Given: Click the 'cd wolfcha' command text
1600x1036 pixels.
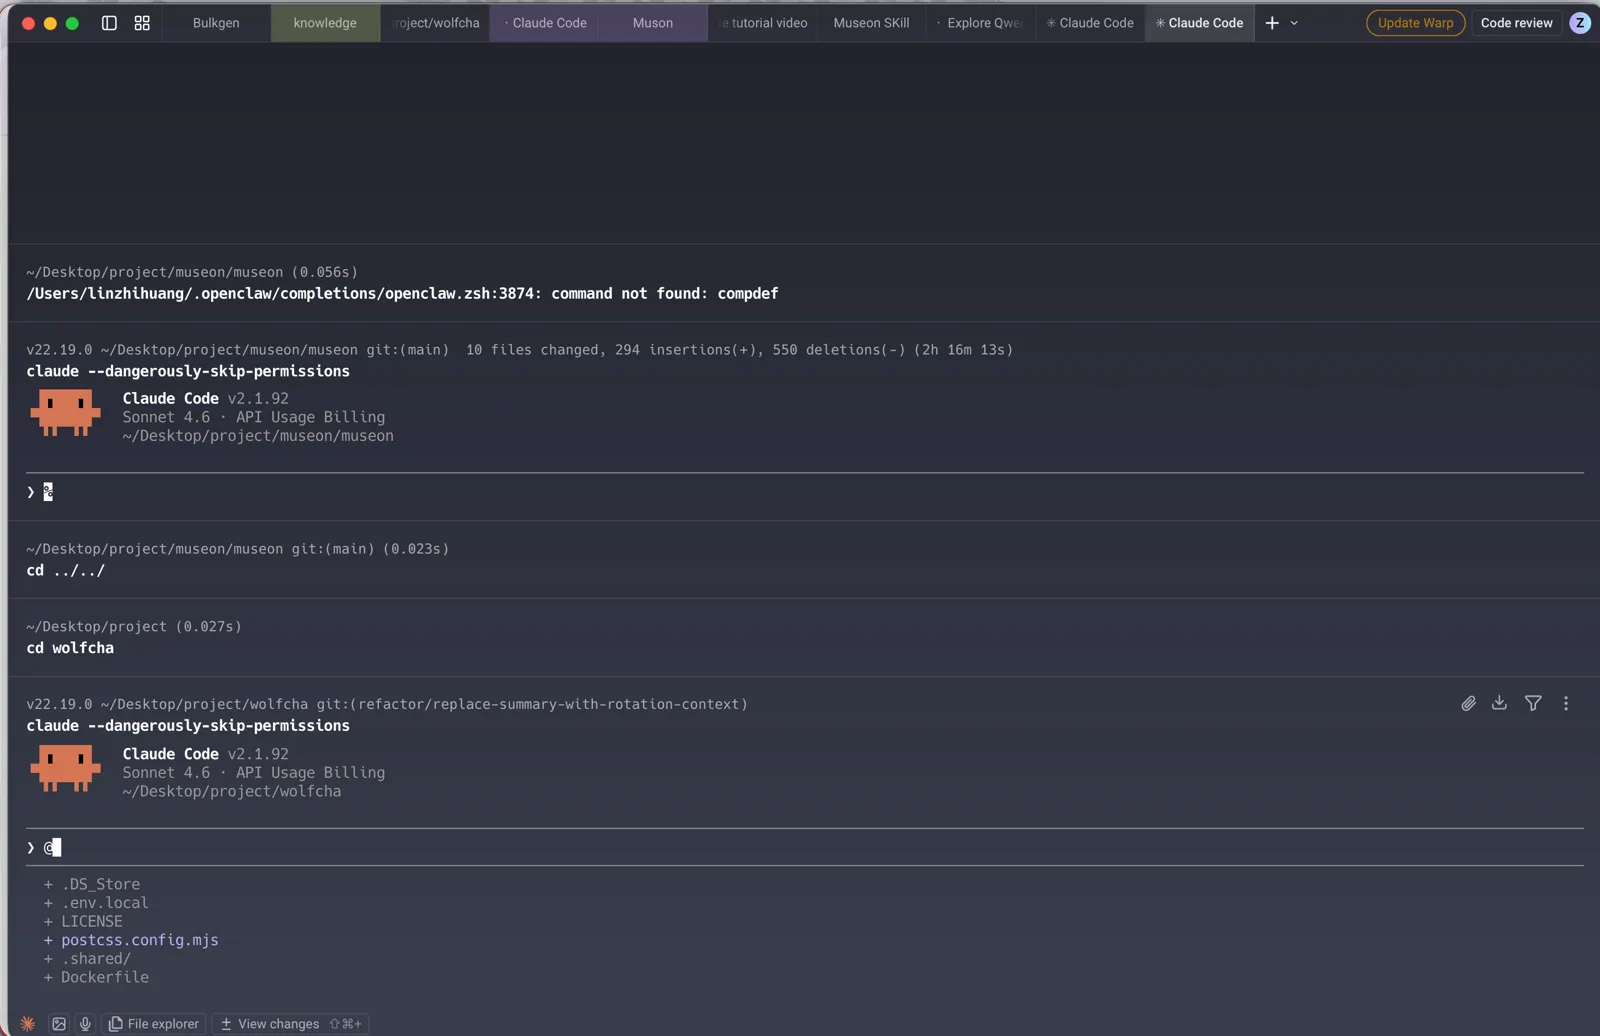Looking at the screenshot, I should [x=70, y=648].
